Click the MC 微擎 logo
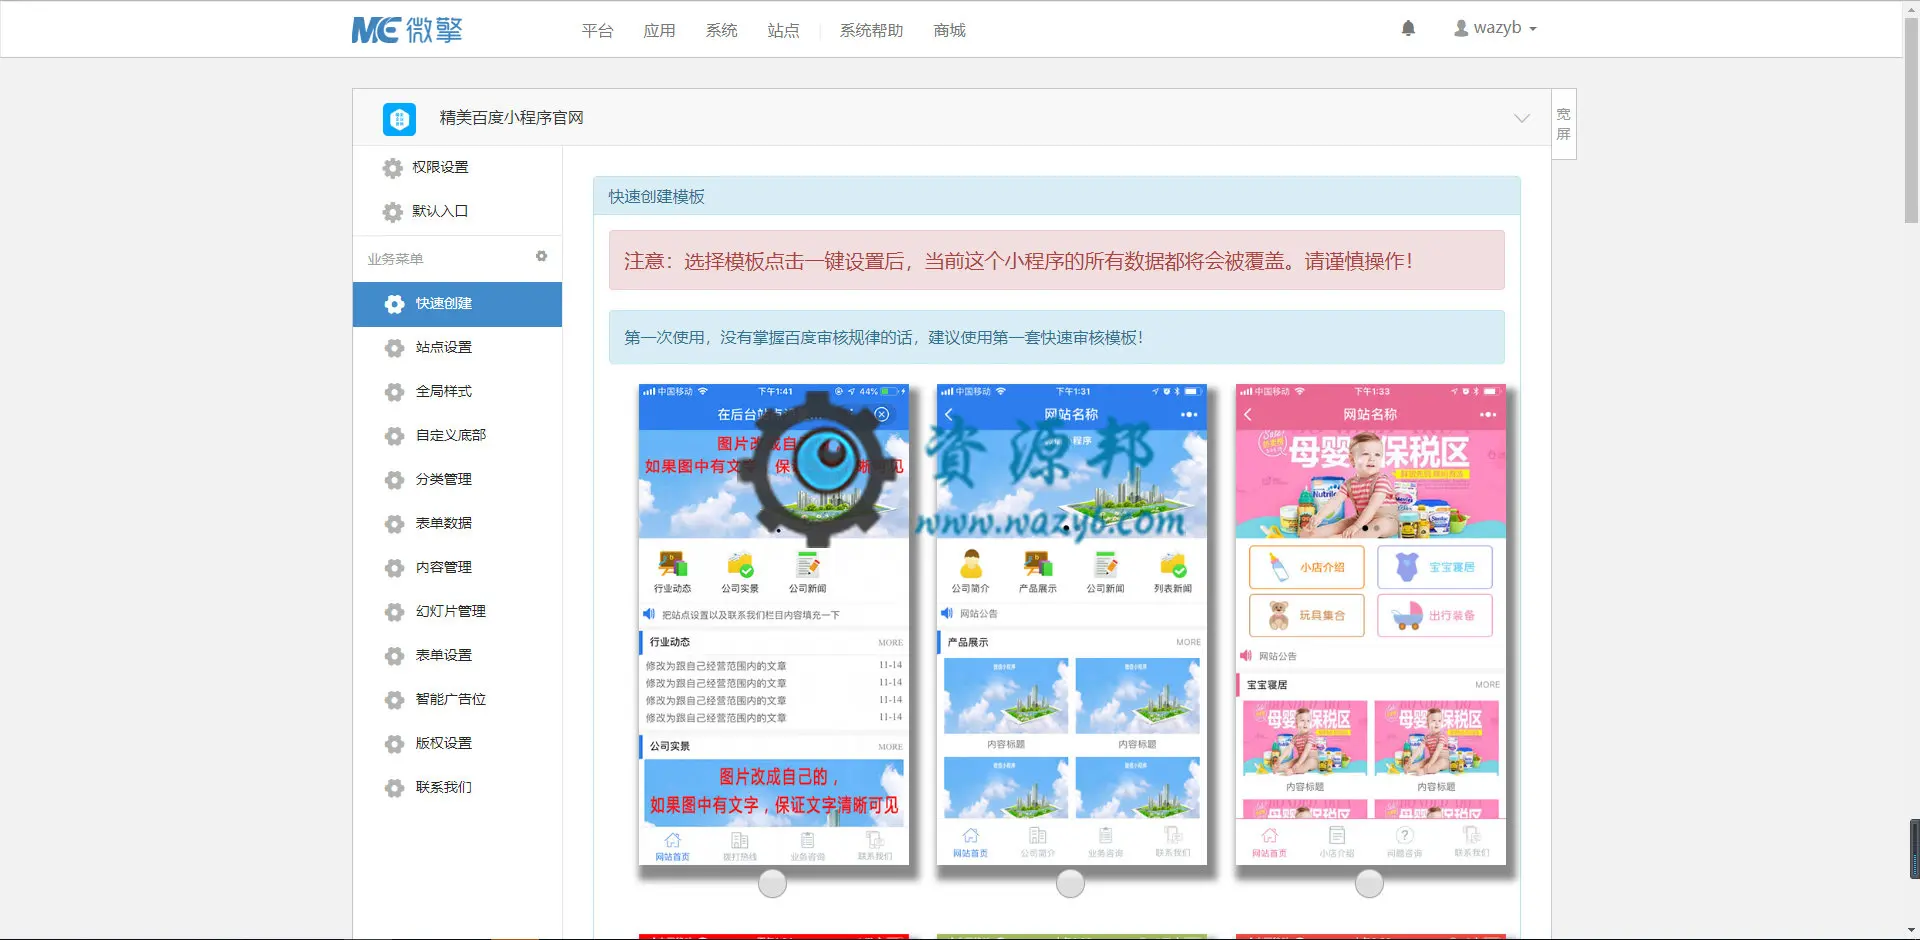 [407, 30]
